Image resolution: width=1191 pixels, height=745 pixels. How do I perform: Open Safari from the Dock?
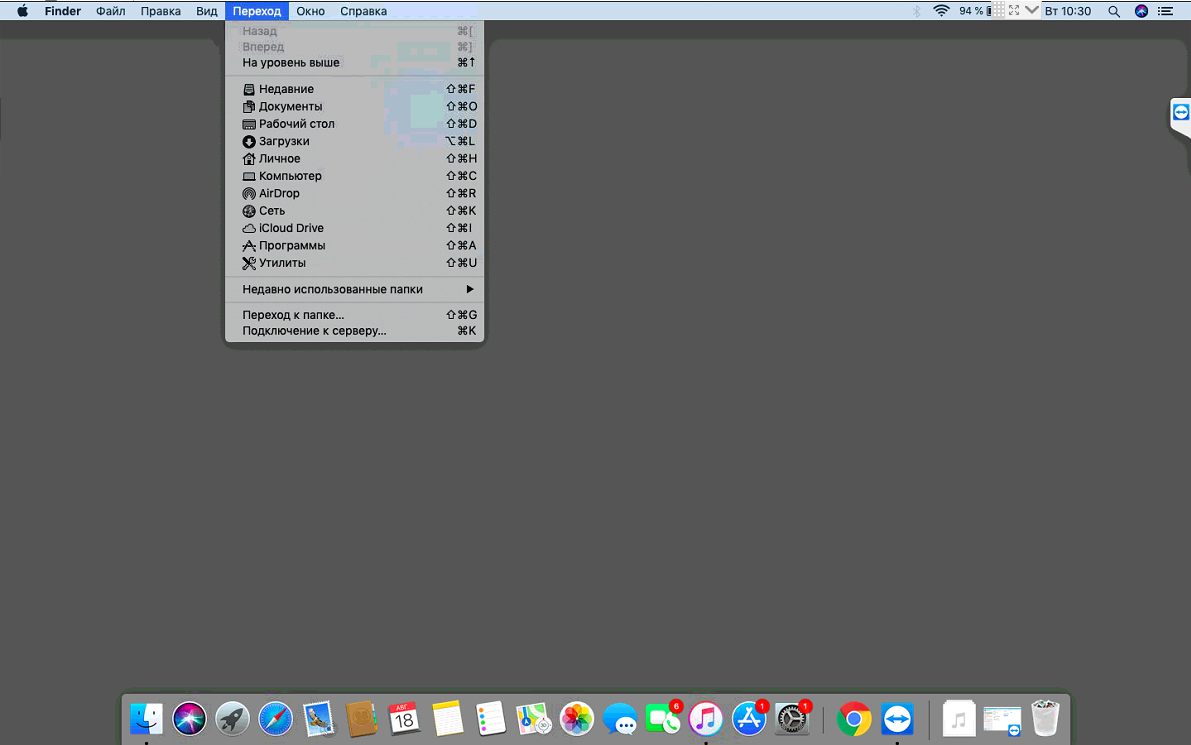pyautogui.click(x=276, y=718)
